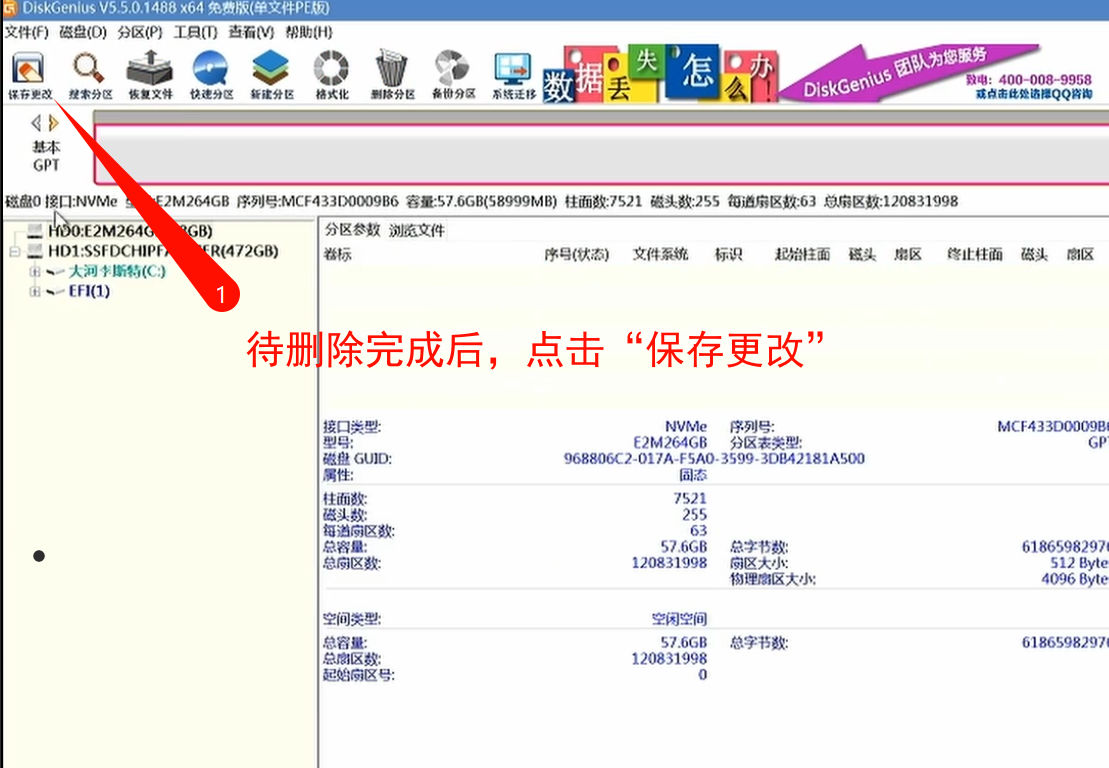Viewport: 1109px width, 768px height.
Task: Open the 文件(F) menu
Action: (27, 32)
